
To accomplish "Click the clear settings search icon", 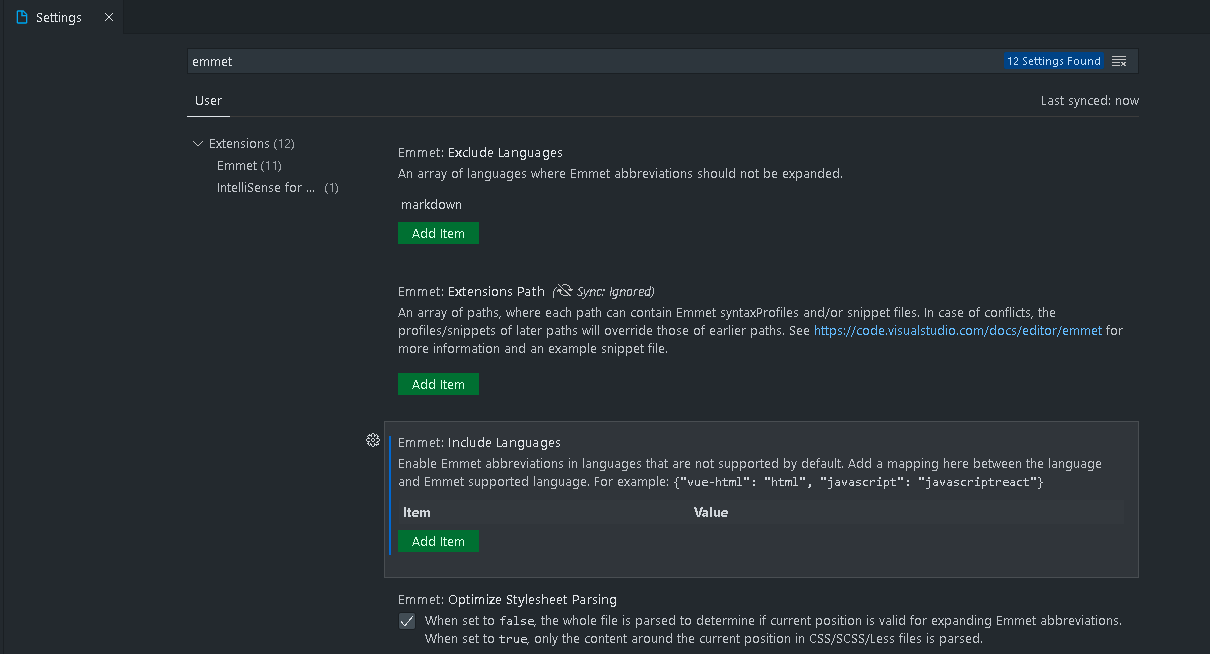I will 1119,61.
